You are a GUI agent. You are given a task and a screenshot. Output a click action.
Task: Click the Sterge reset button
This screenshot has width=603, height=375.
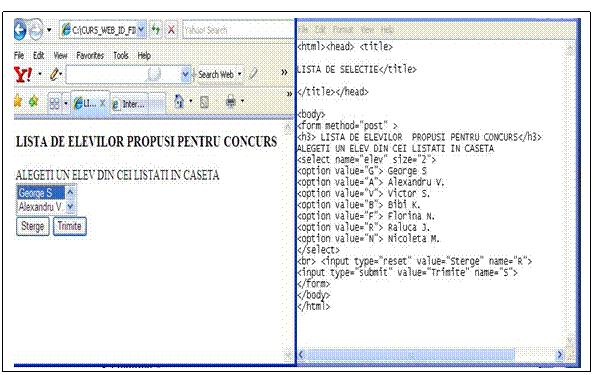[x=33, y=226]
